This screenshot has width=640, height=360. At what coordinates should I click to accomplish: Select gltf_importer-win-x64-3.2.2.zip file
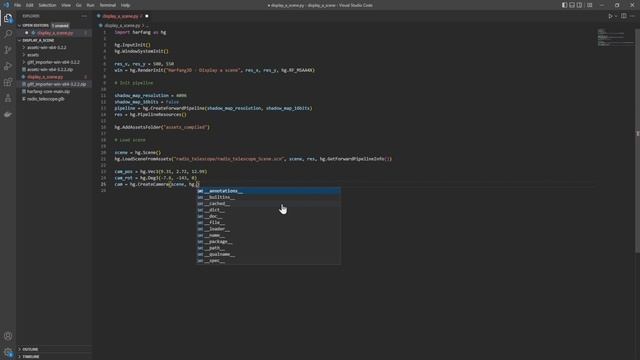(x=56, y=84)
